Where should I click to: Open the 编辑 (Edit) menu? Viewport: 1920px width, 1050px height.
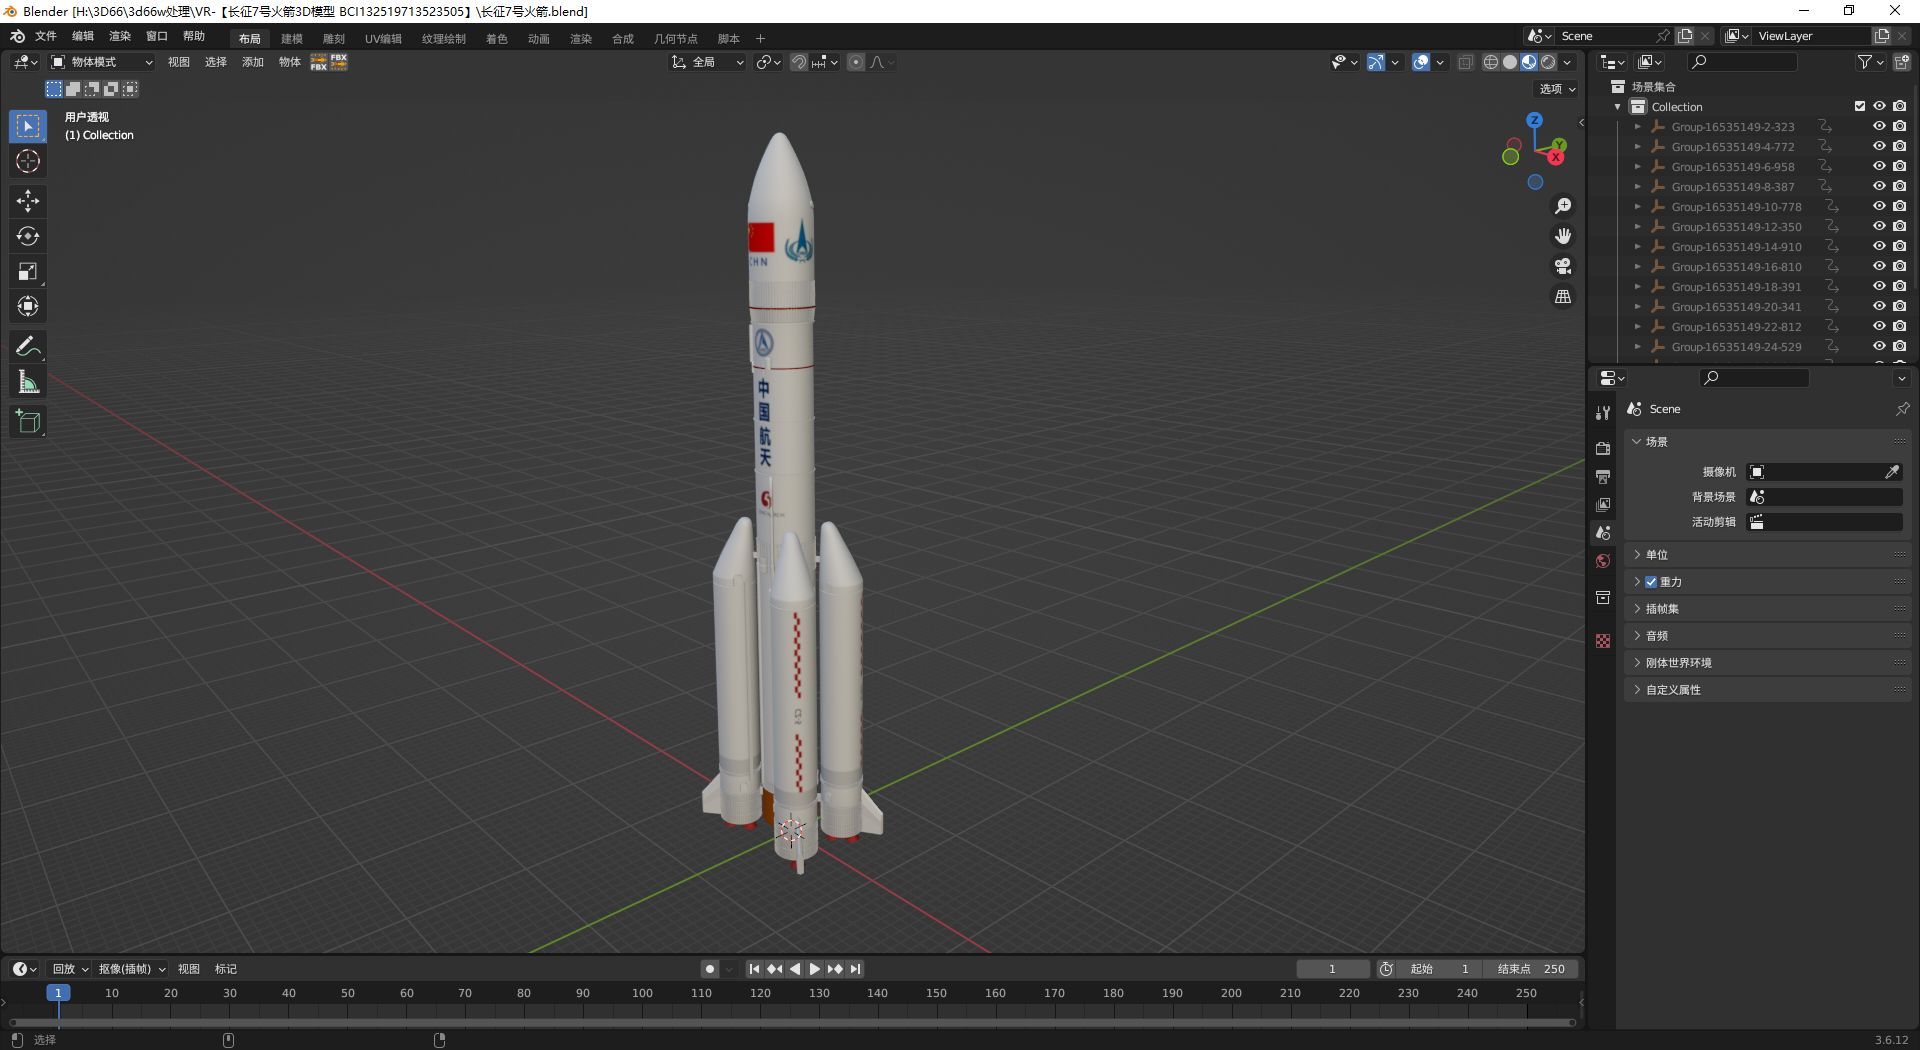(83, 36)
